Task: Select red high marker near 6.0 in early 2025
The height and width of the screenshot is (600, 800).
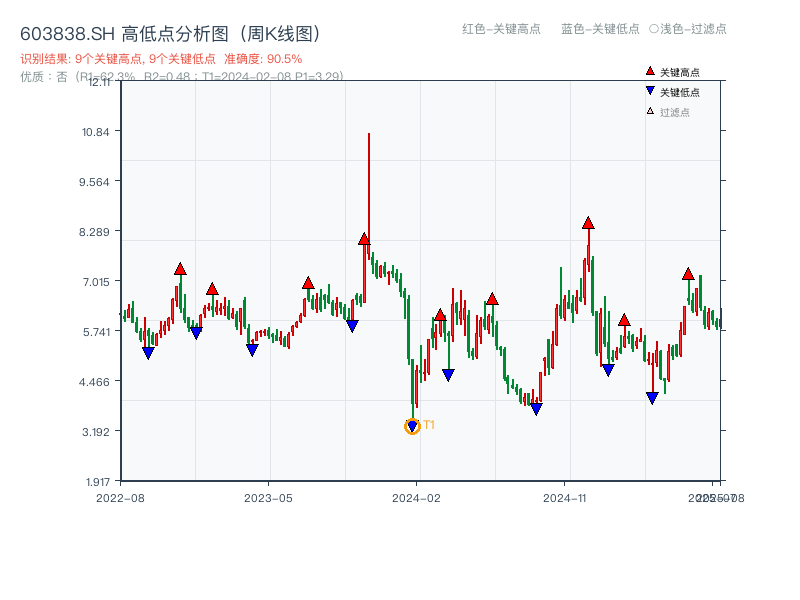Action: (624, 320)
